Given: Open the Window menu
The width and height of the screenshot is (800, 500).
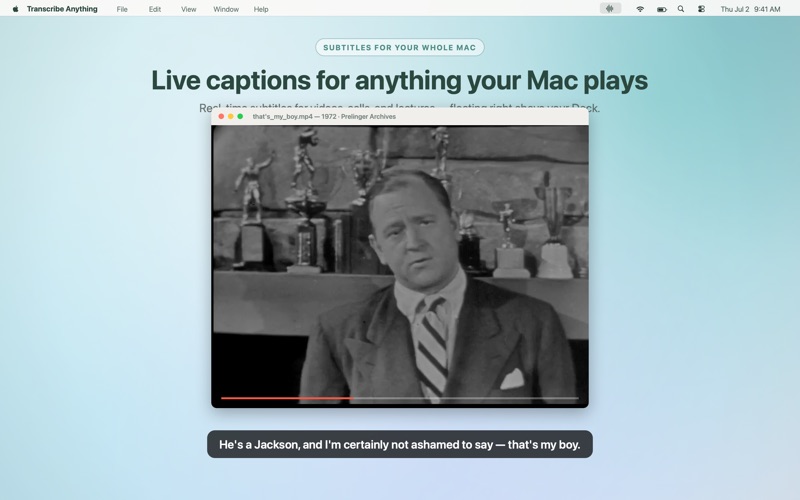Looking at the screenshot, I should pos(226,9).
